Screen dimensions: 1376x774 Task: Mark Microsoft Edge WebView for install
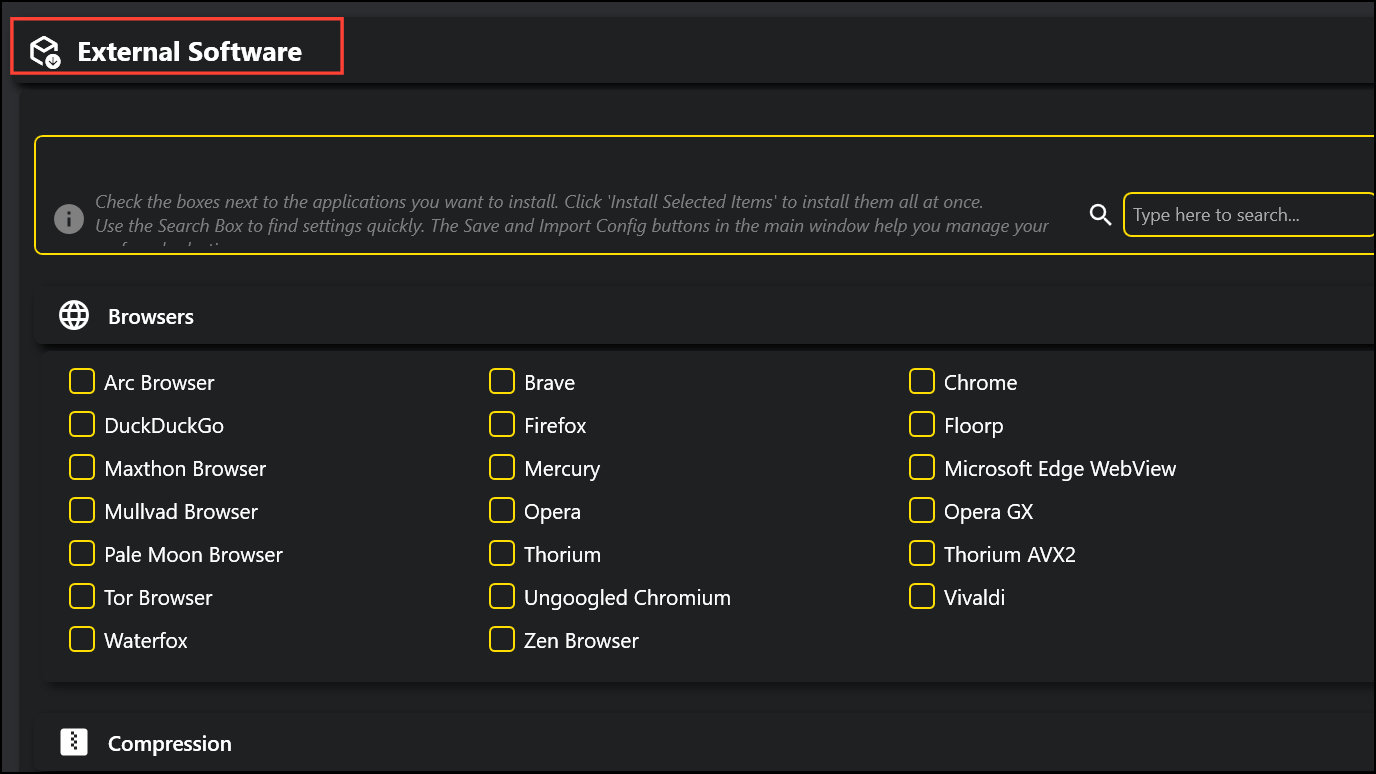pos(922,468)
